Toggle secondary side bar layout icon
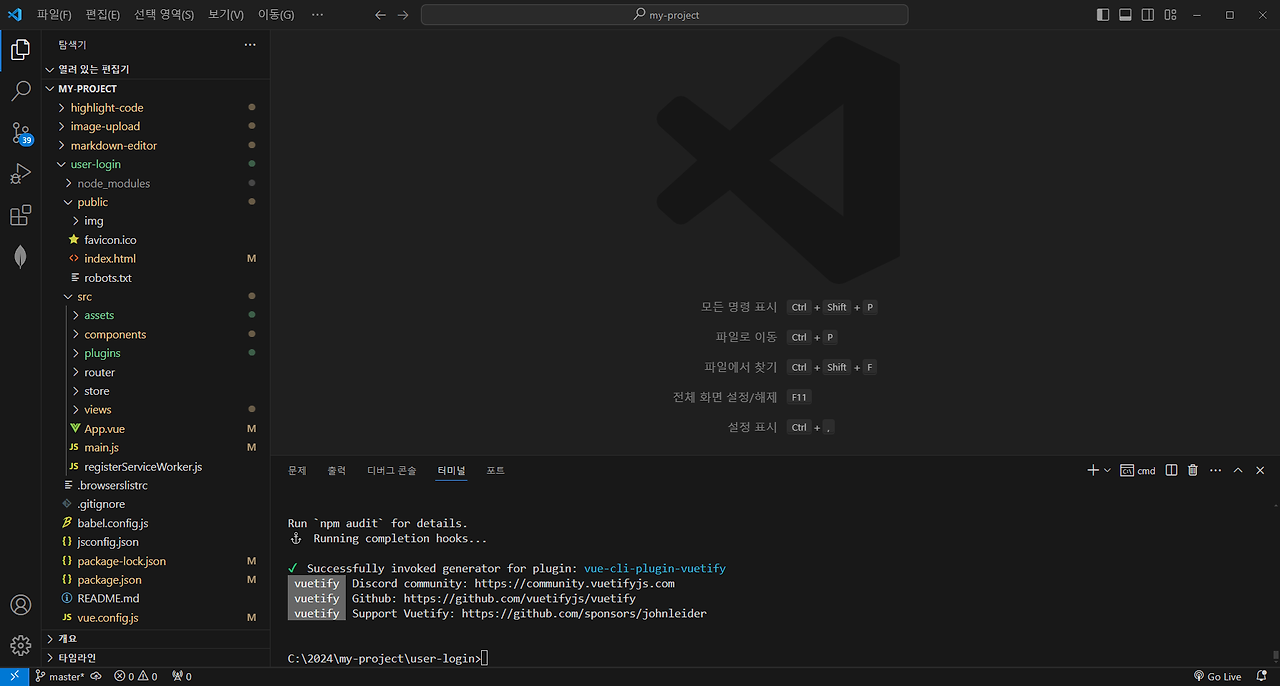 click(1147, 15)
